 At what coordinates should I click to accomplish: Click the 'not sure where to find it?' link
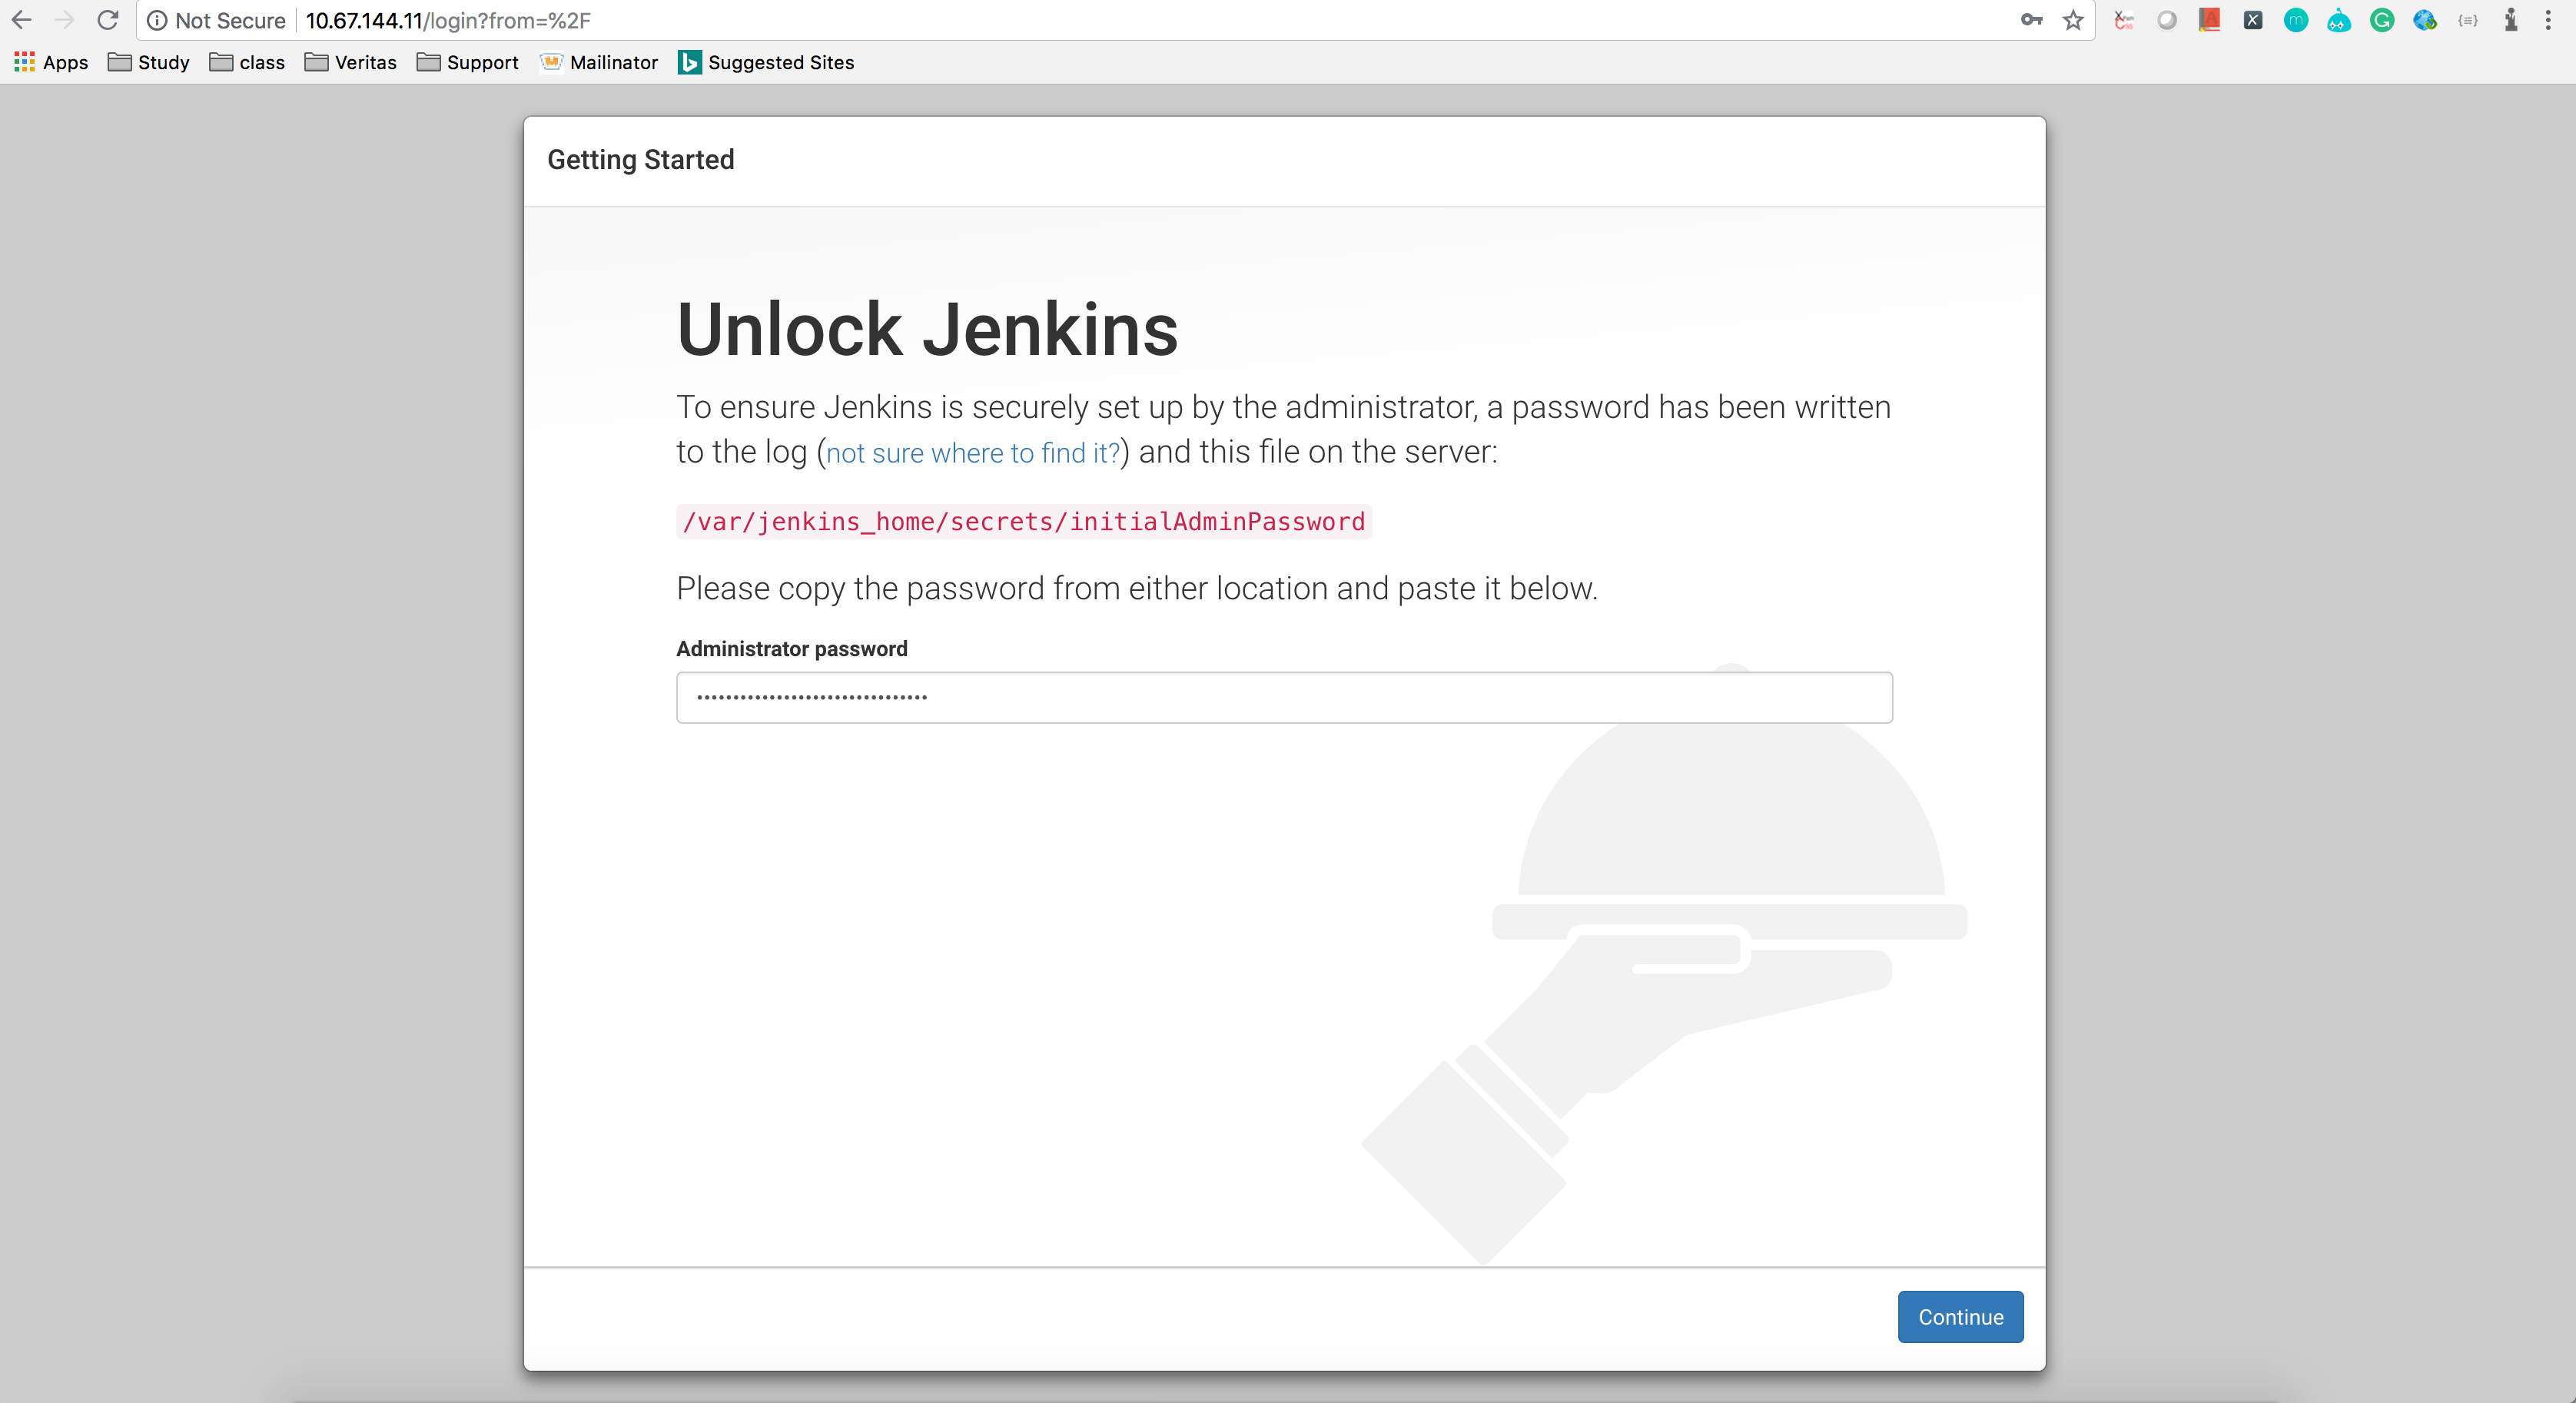tap(973, 453)
